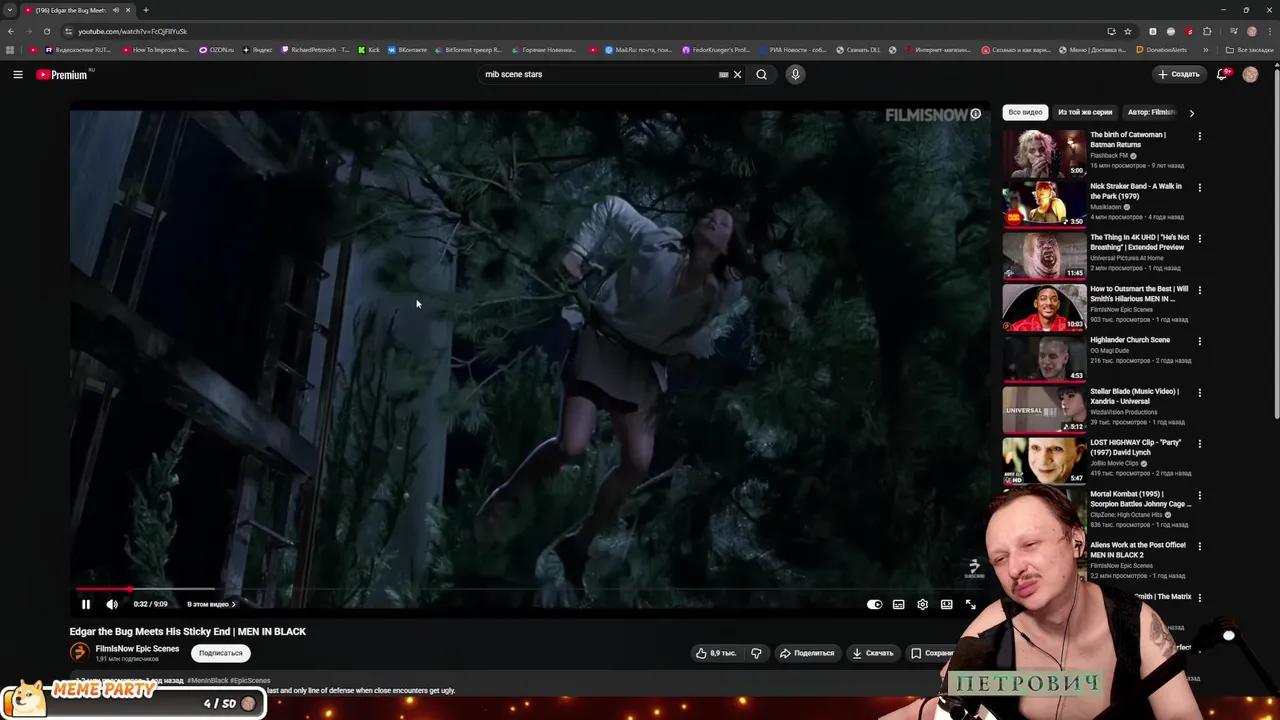The width and height of the screenshot is (1280, 720).
Task: Open Mortal Kombat (1995) video title
Action: click(1140, 499)
